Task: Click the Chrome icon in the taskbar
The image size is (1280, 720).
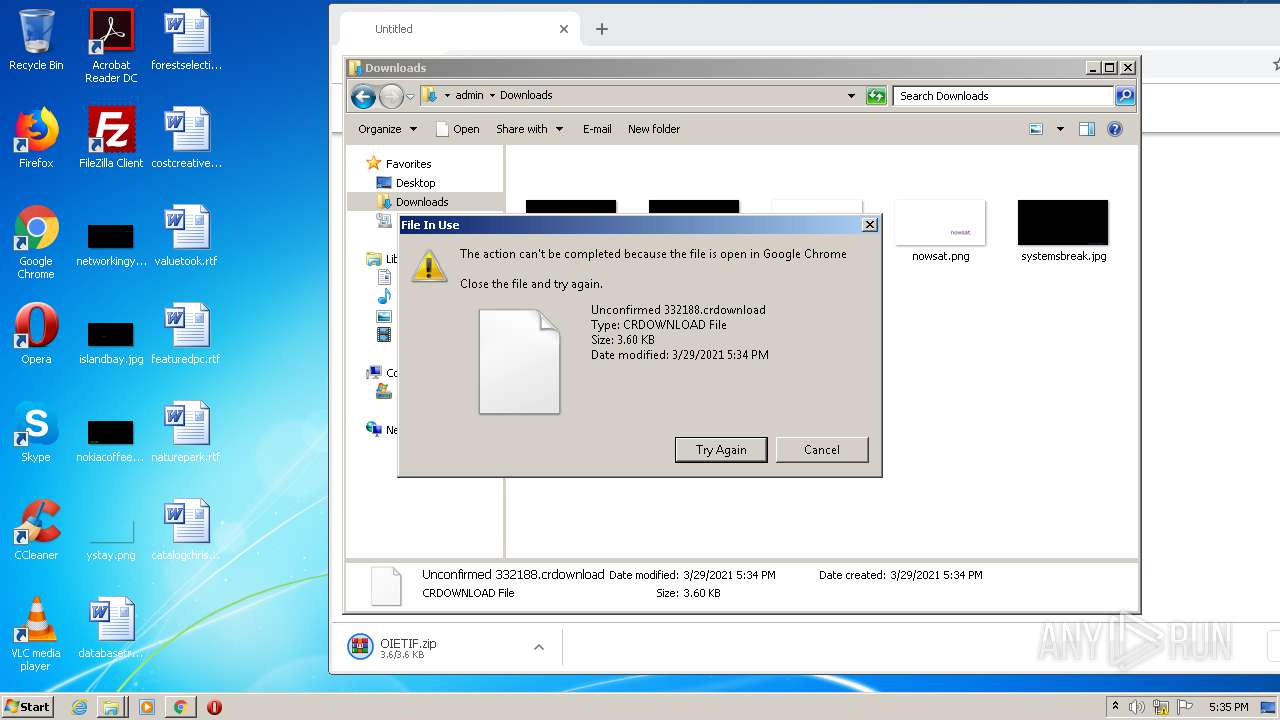Action: pyautogui.click(x=180, y=707)
